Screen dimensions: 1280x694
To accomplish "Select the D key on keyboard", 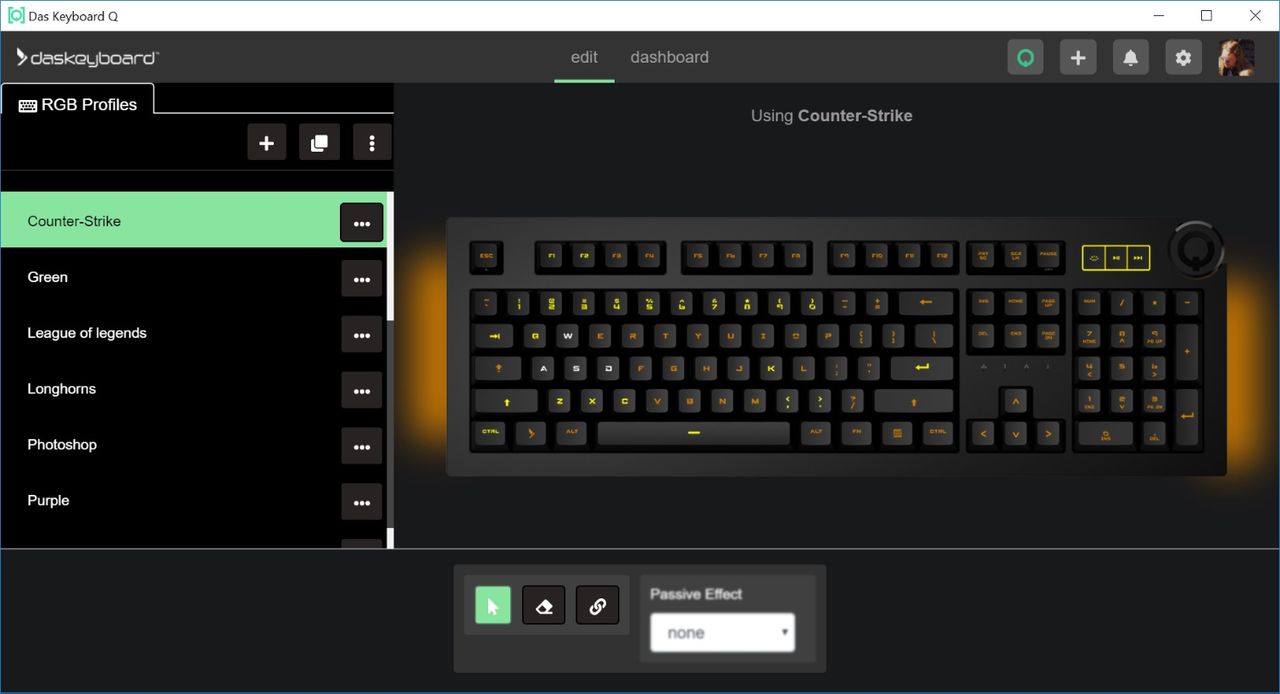I will (x=608, y=369).
